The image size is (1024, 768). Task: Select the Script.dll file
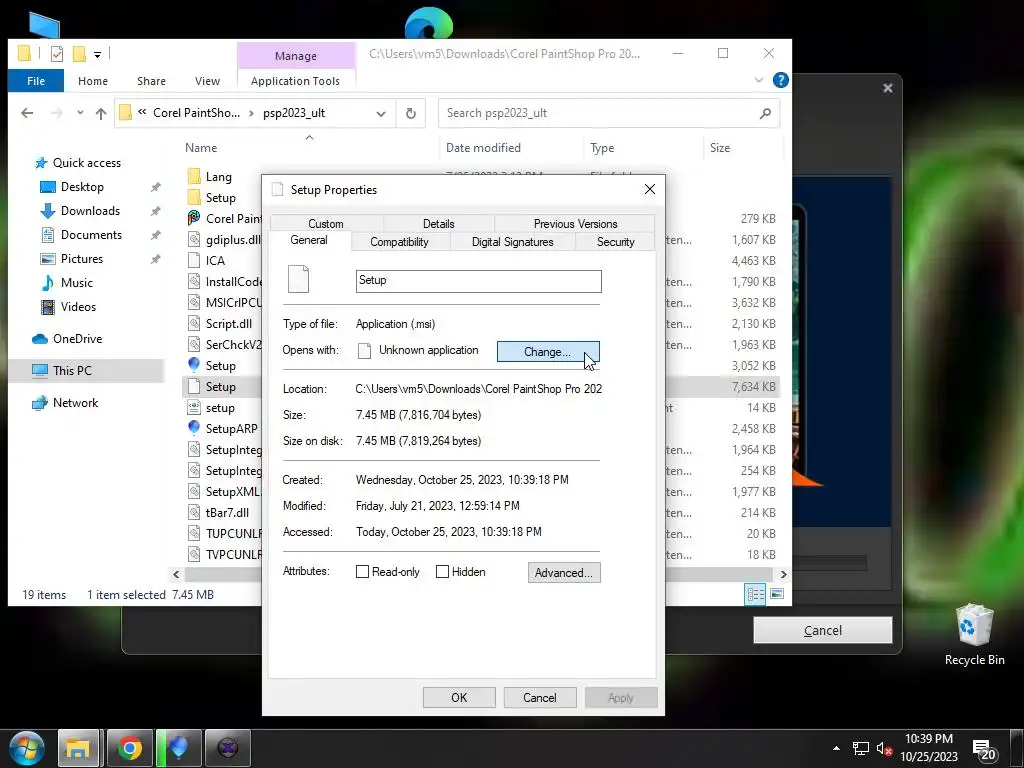[x=229, y=324]
